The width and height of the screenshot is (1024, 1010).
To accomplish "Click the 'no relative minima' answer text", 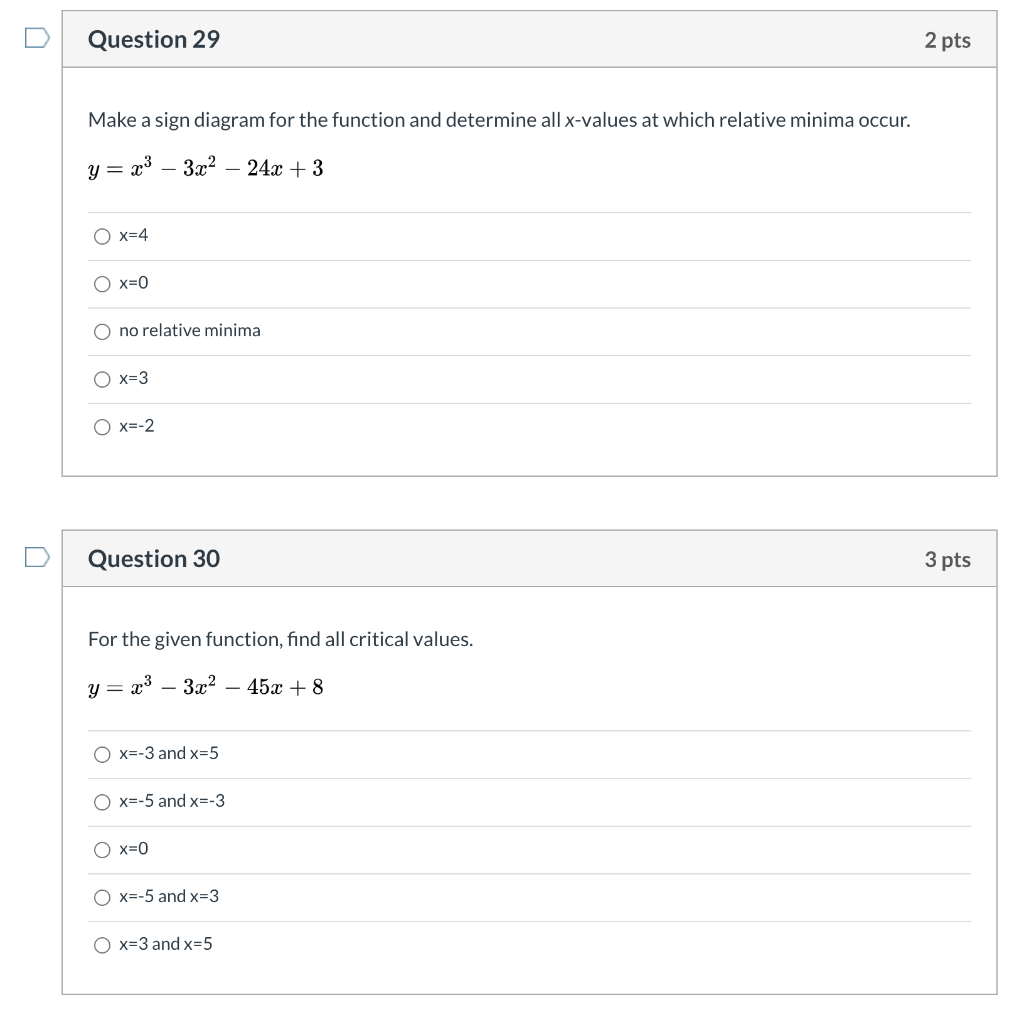I will coord(189,330).
